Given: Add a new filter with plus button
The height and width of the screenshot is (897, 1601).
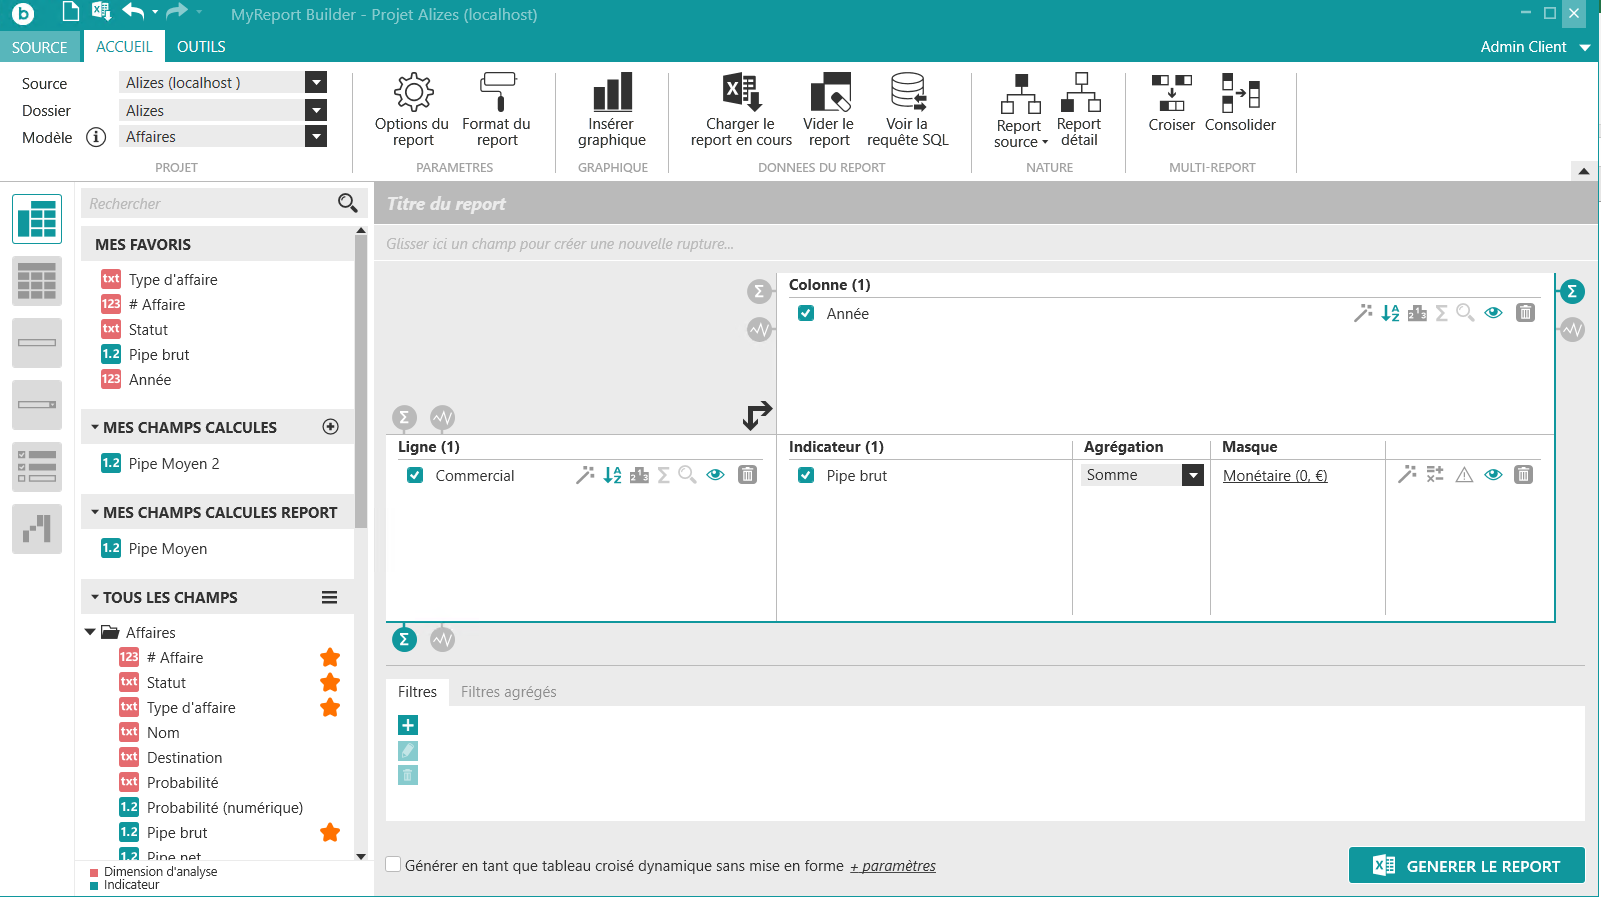Looking at the screenshot, I should coord(408,725).
